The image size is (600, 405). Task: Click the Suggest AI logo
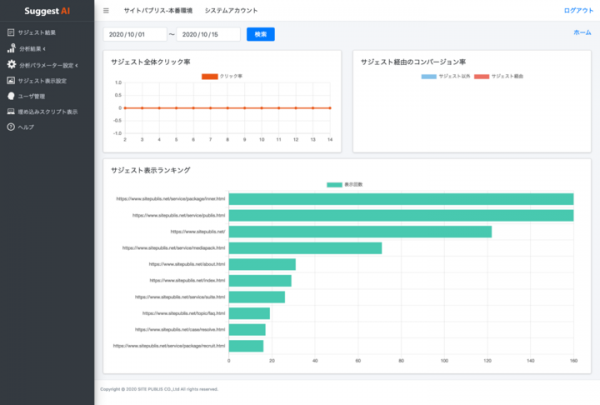[47, 11]
